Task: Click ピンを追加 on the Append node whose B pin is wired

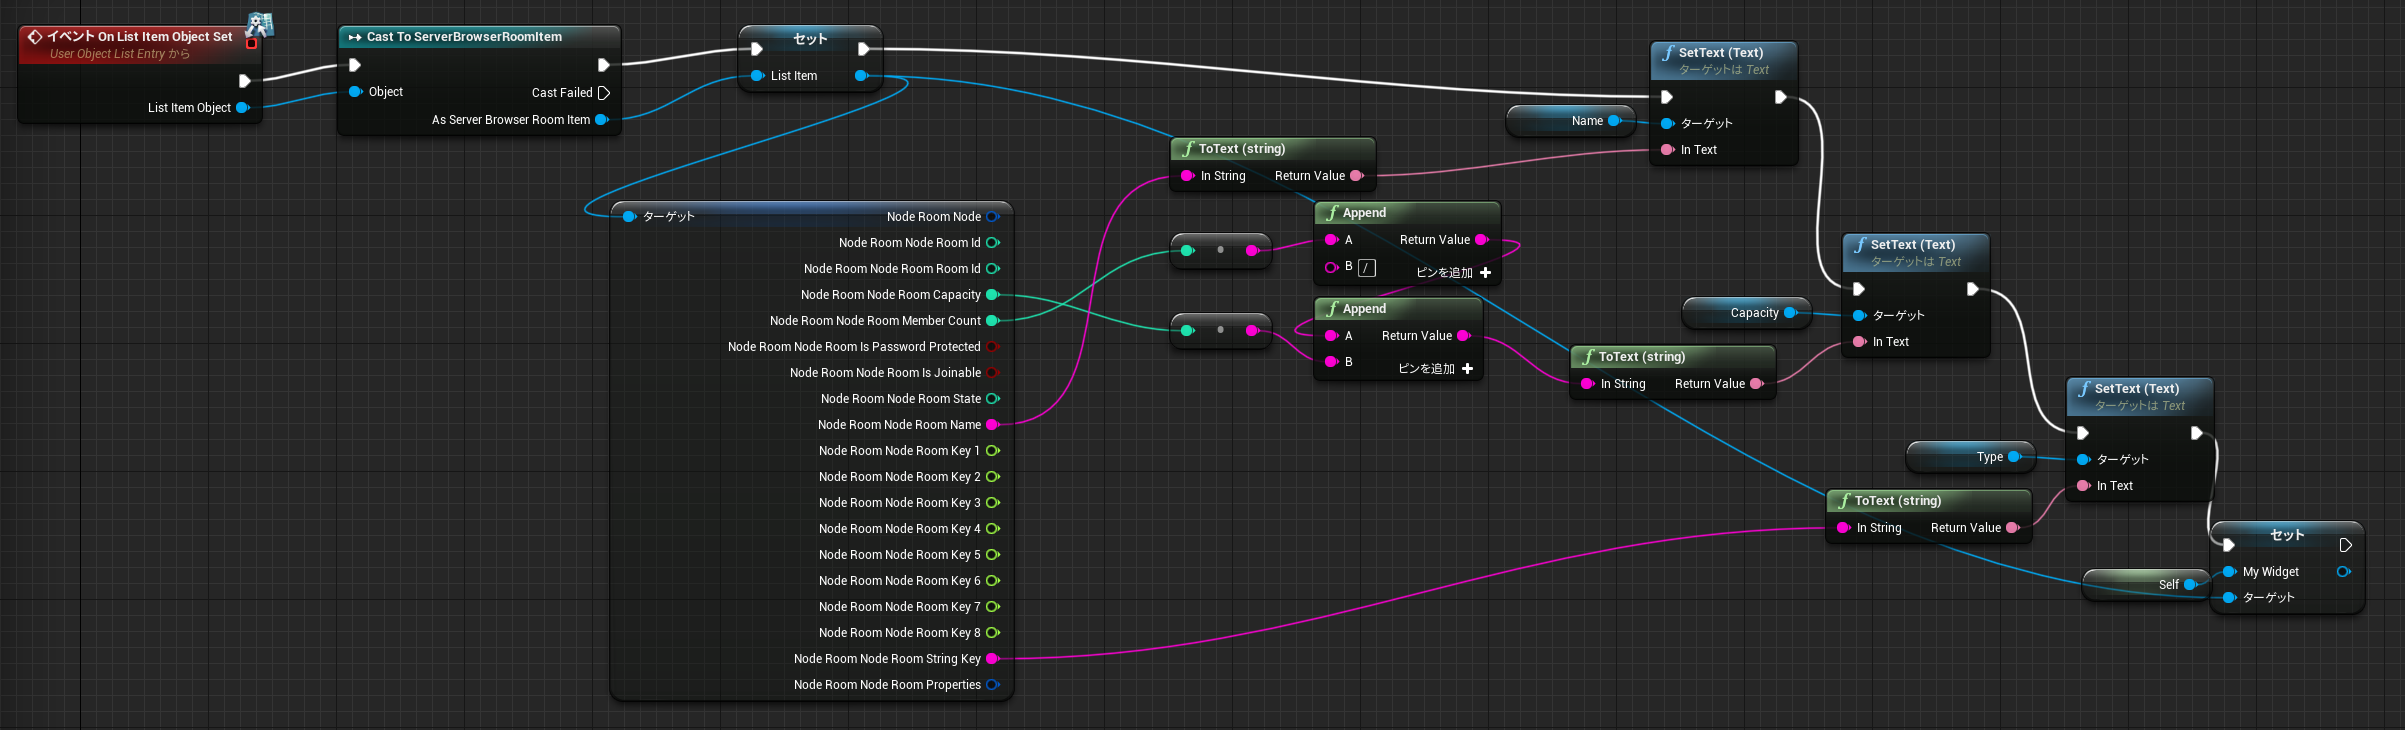Action: (x=1436, y=369)
